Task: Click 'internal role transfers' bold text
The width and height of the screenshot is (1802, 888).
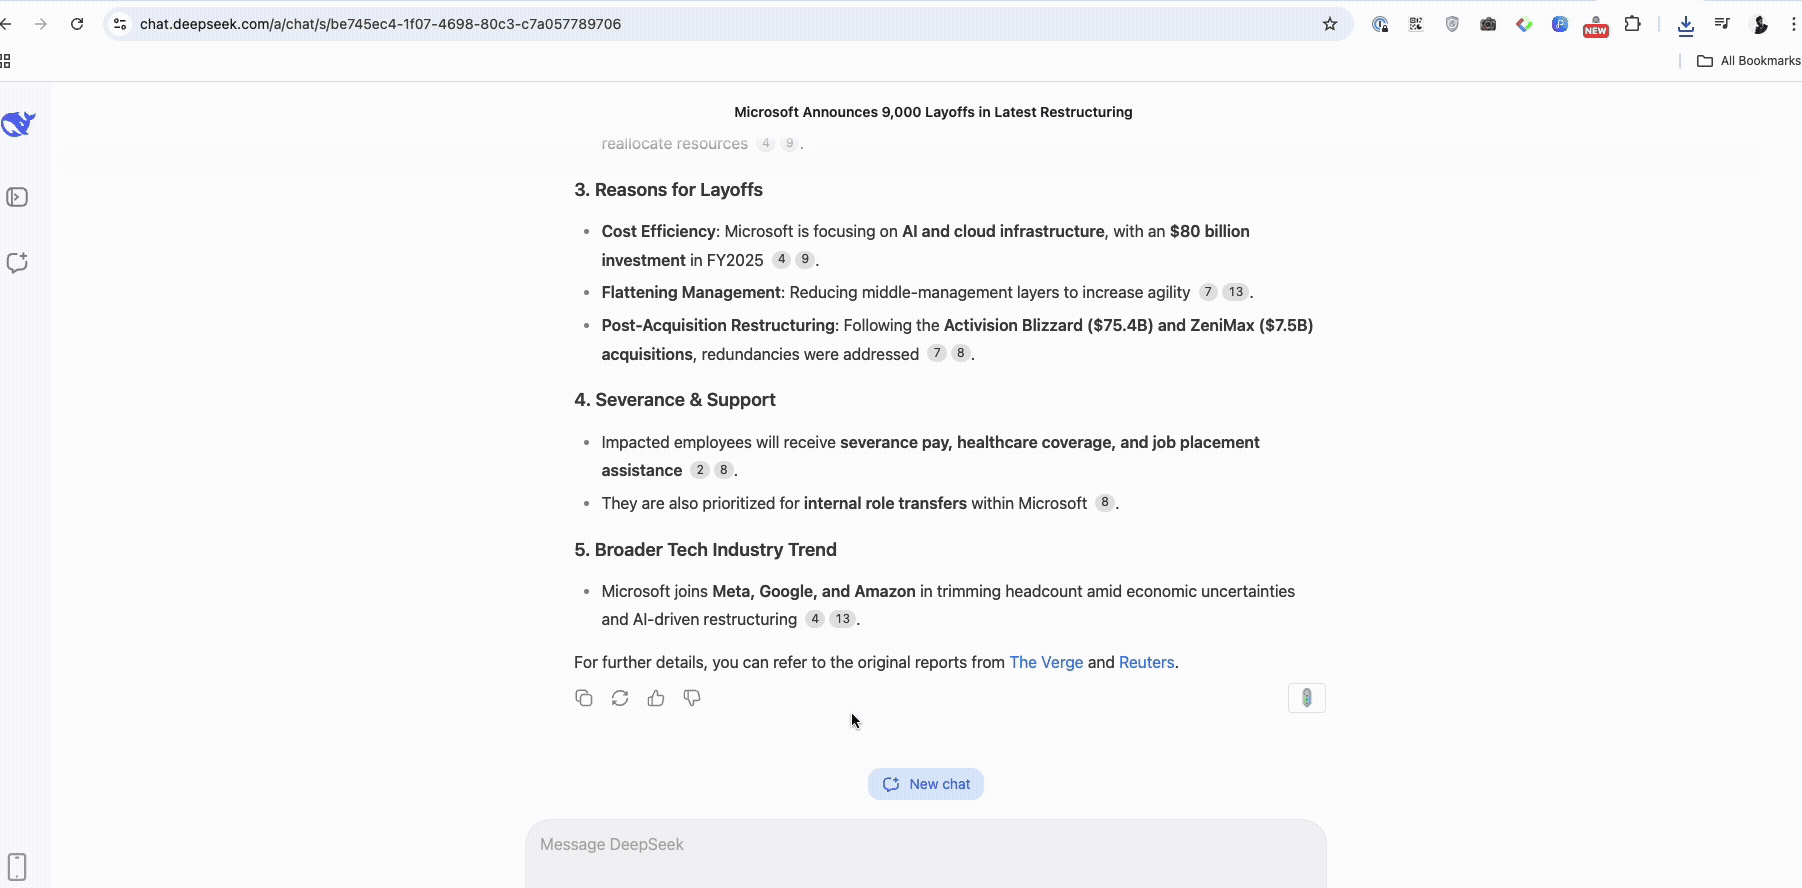Action: 885,503
